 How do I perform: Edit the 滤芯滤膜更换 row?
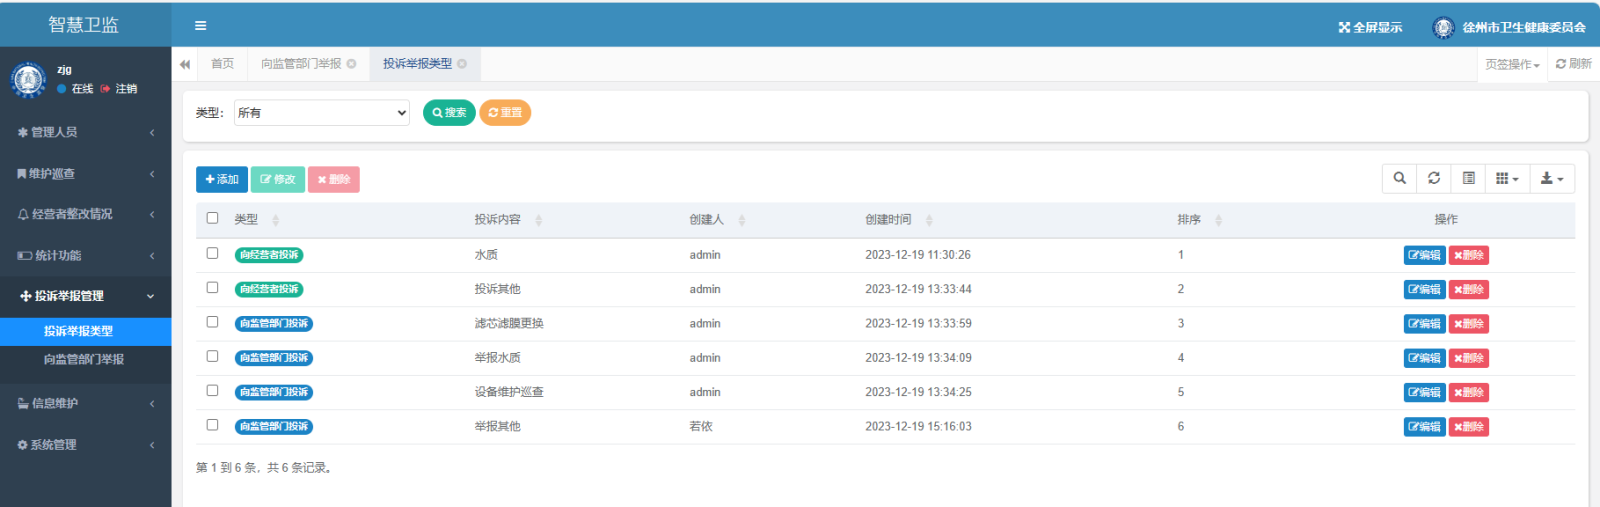(x=1424, y=324)
